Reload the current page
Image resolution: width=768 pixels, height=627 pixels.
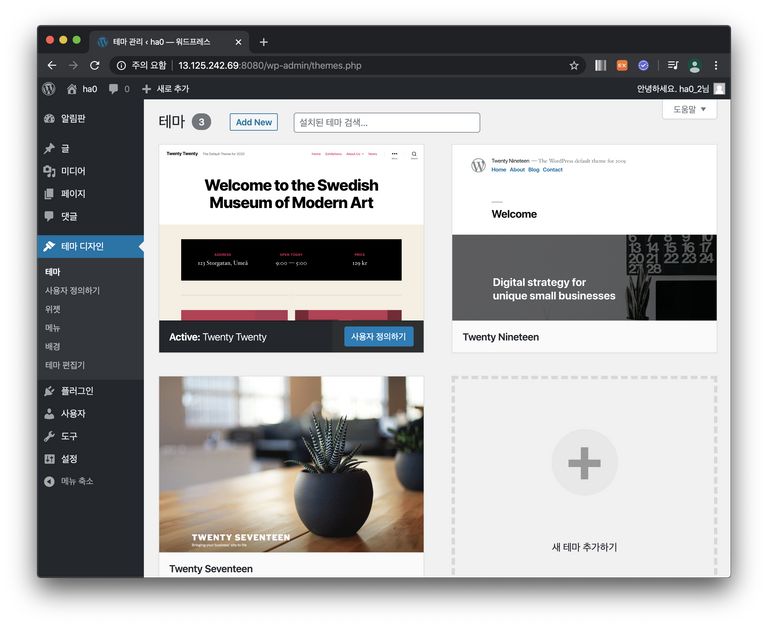[95, 65]
